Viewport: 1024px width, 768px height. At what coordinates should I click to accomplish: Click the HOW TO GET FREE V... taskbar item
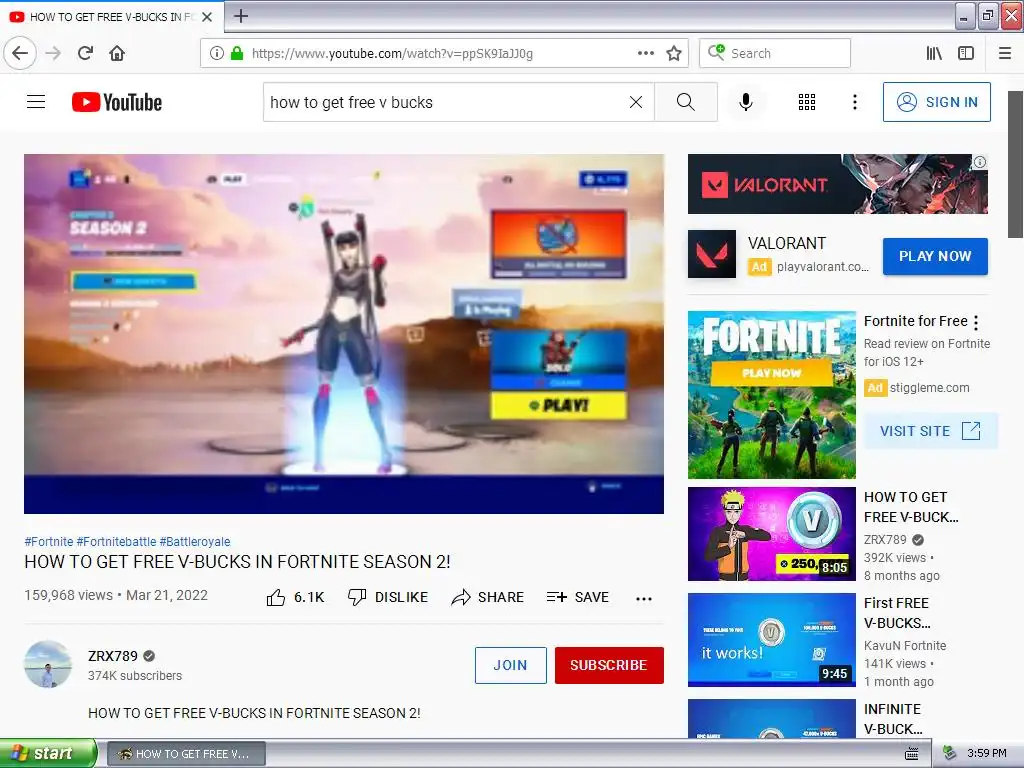(x=186, y=754)
